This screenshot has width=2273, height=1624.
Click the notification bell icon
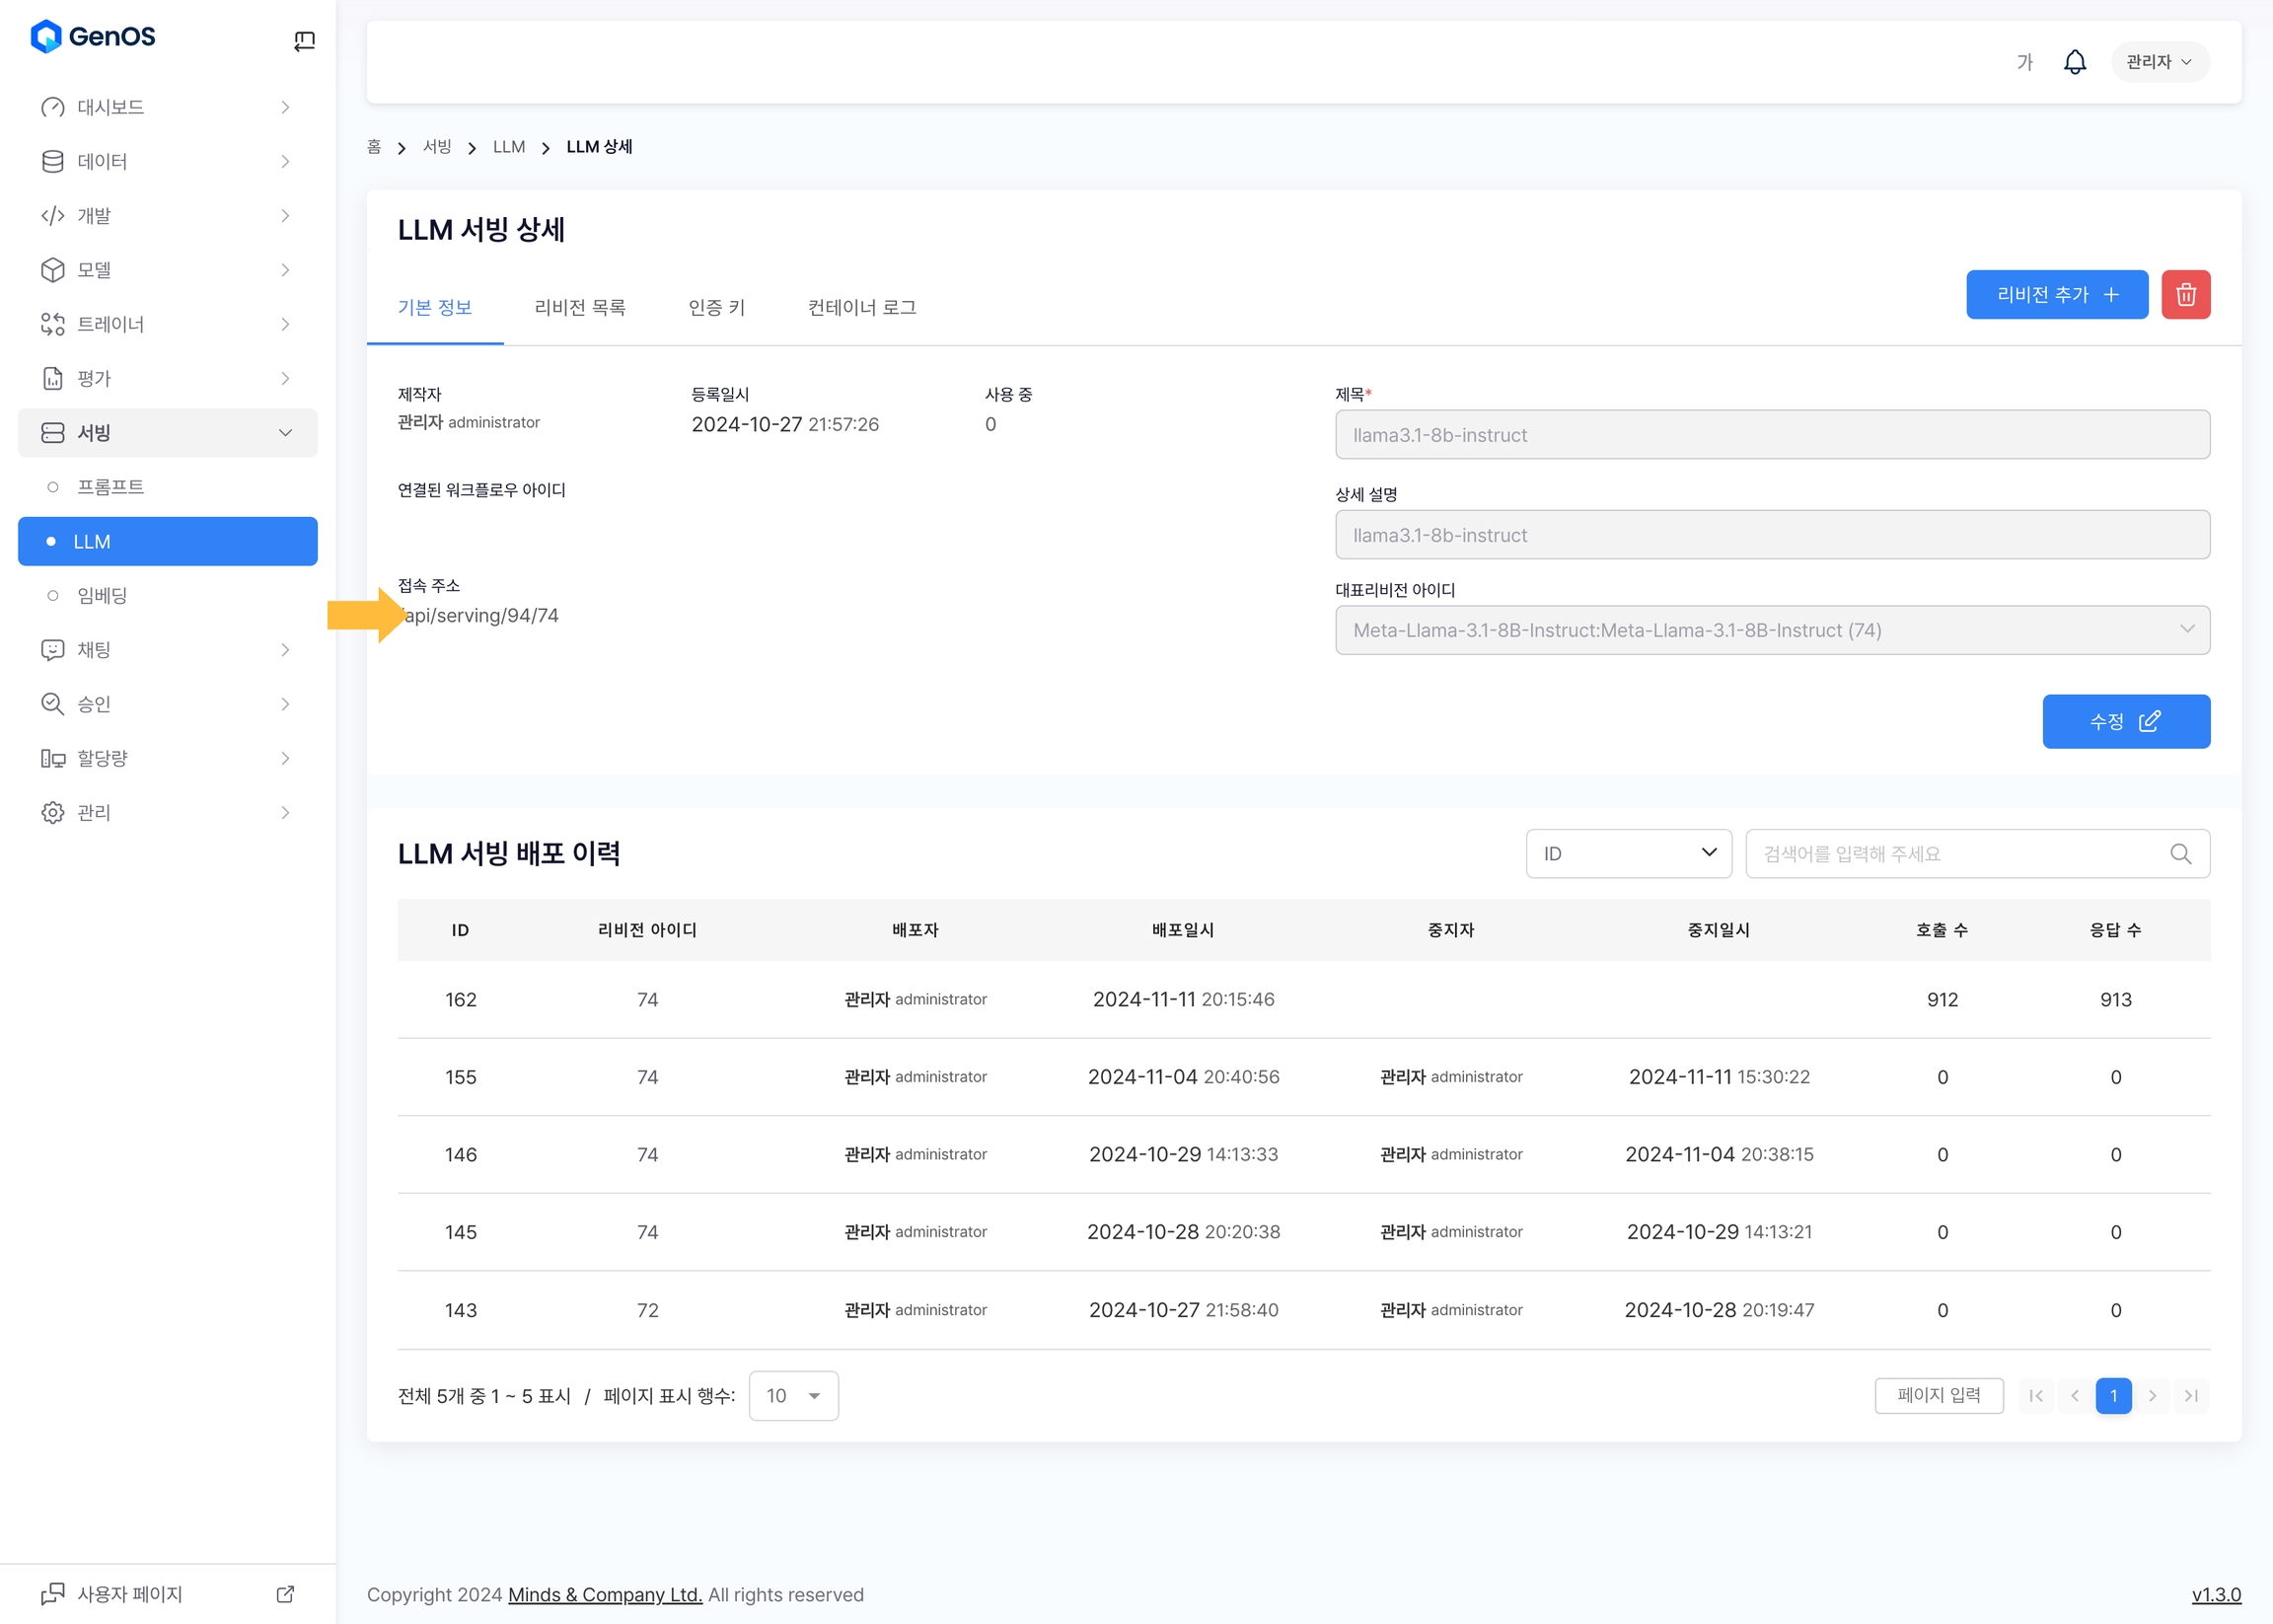tap(2074, 62)
